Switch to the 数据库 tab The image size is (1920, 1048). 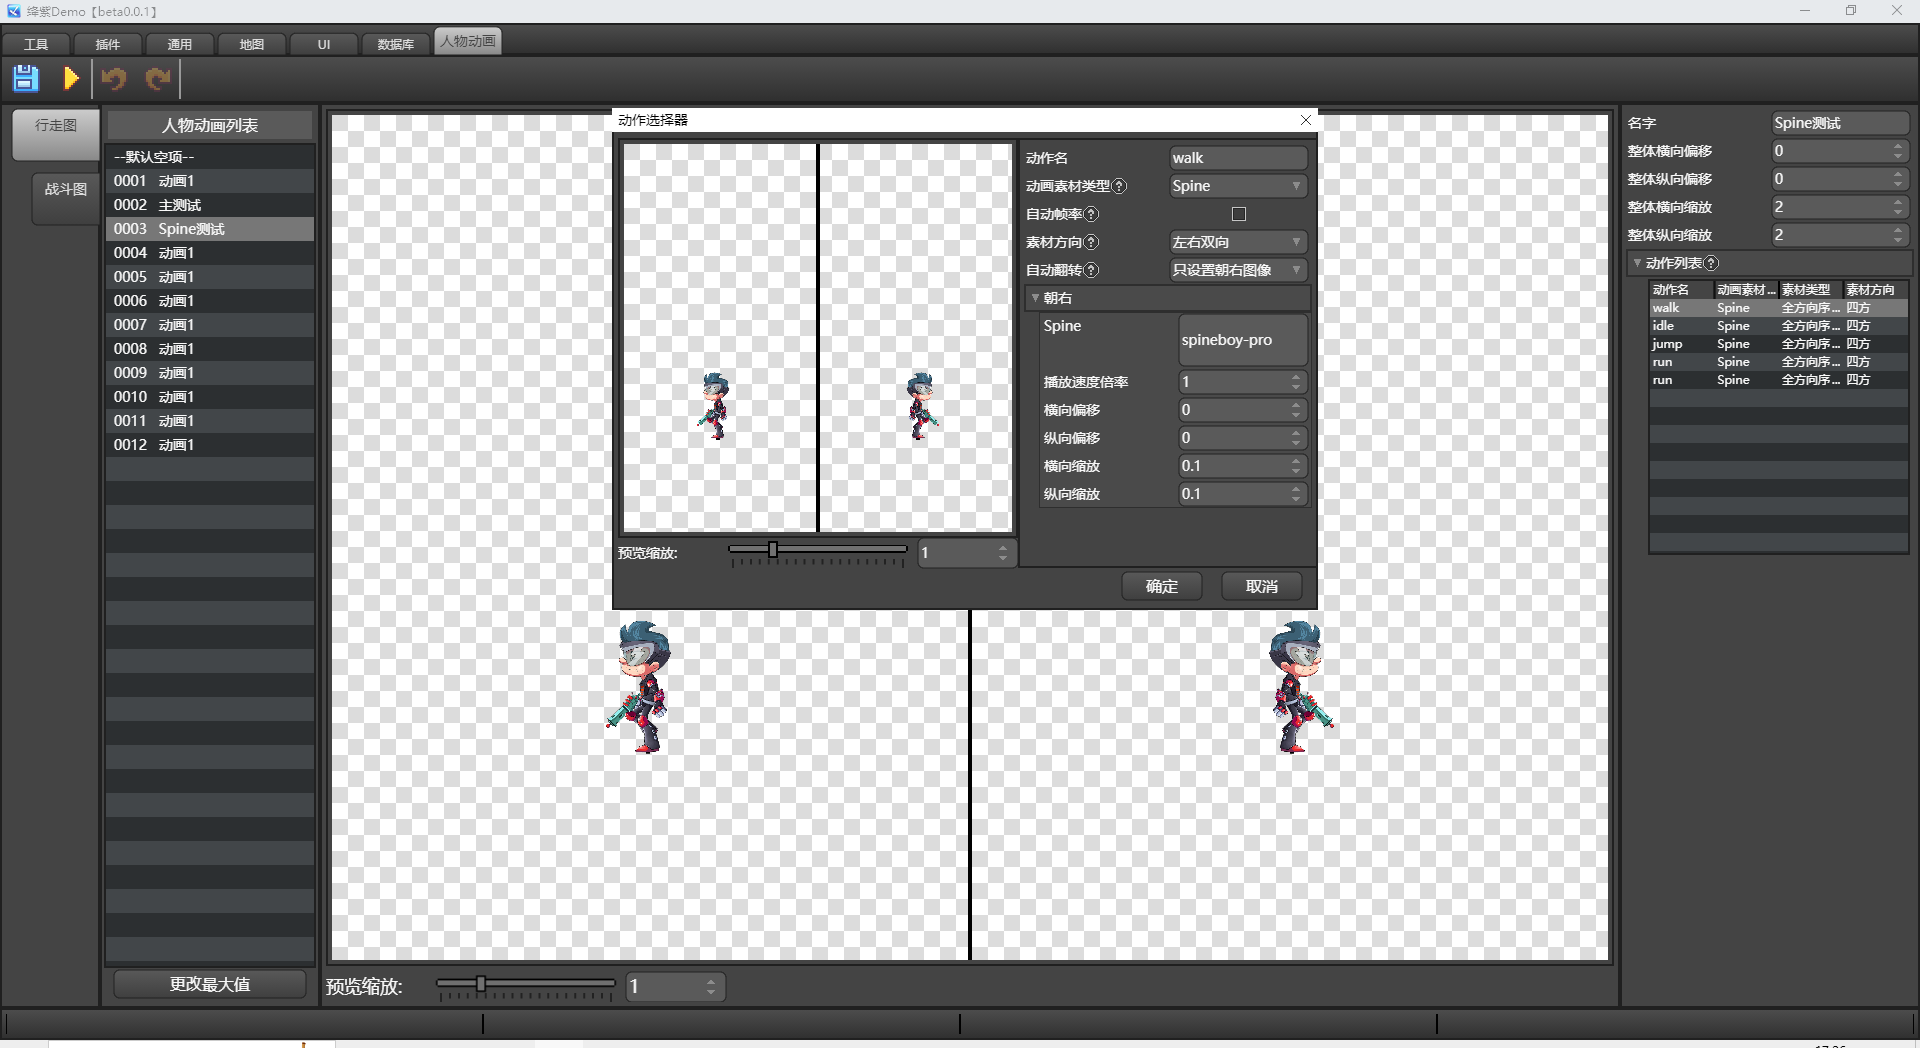(x=396, y=44)
